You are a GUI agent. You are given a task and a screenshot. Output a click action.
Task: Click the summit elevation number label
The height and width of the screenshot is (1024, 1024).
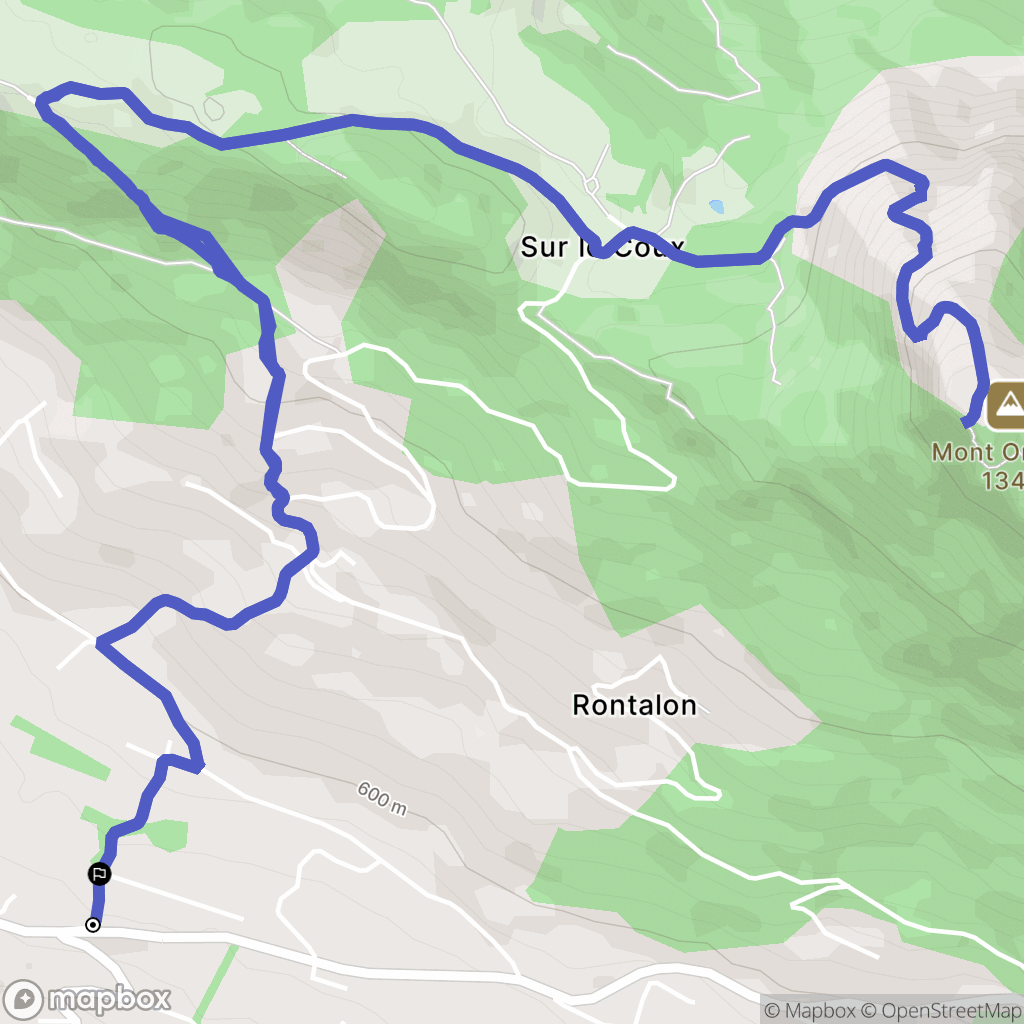1002,481
